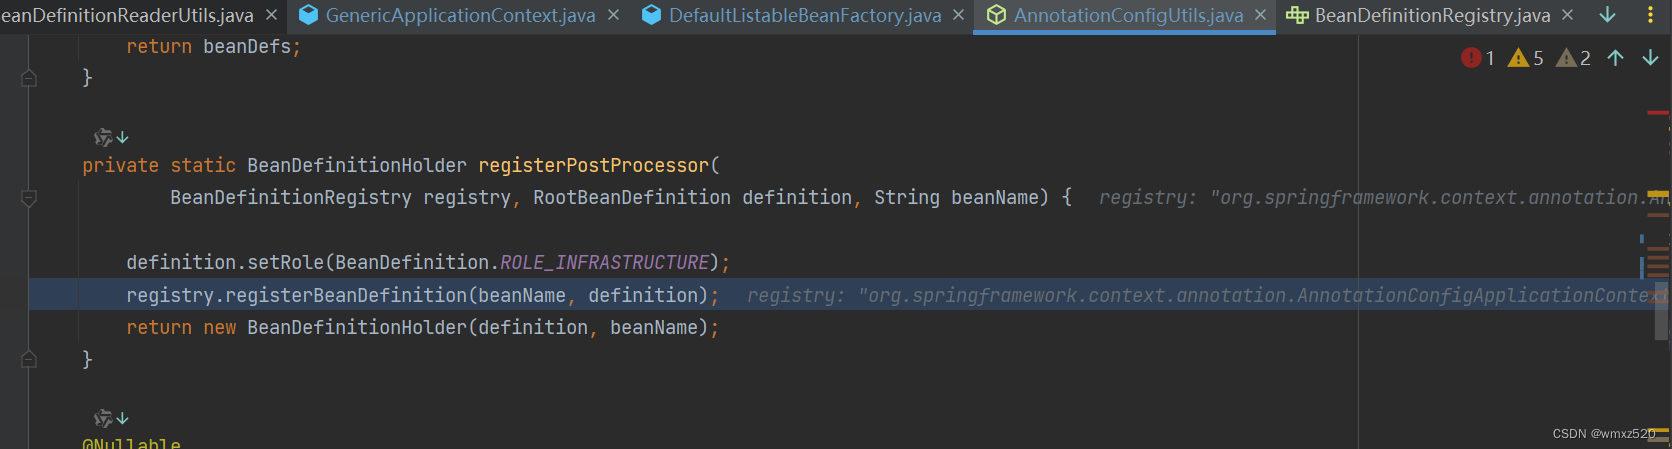Click the usages icon above registerPostProcessor
The height and width of the screenshot is (449, 1672).
click(x=111, y=137)
